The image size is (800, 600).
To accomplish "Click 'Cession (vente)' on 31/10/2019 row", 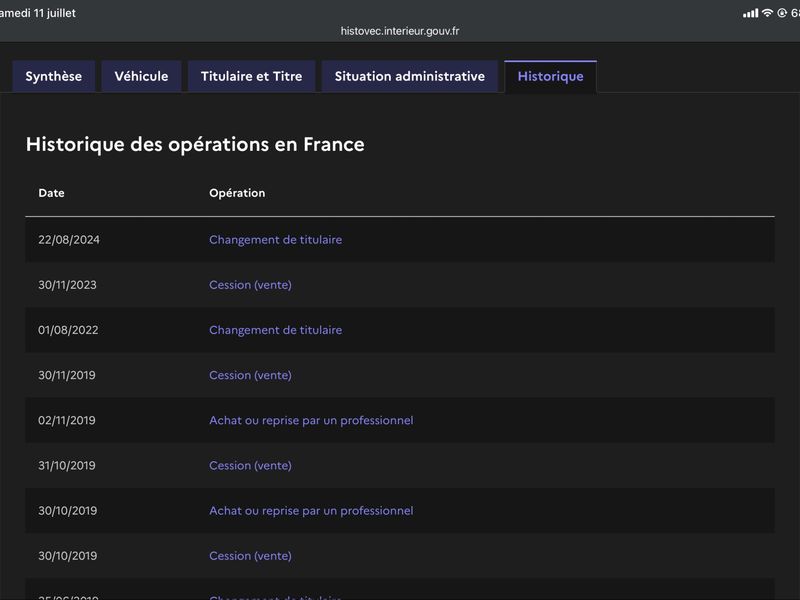I will 251,465.
